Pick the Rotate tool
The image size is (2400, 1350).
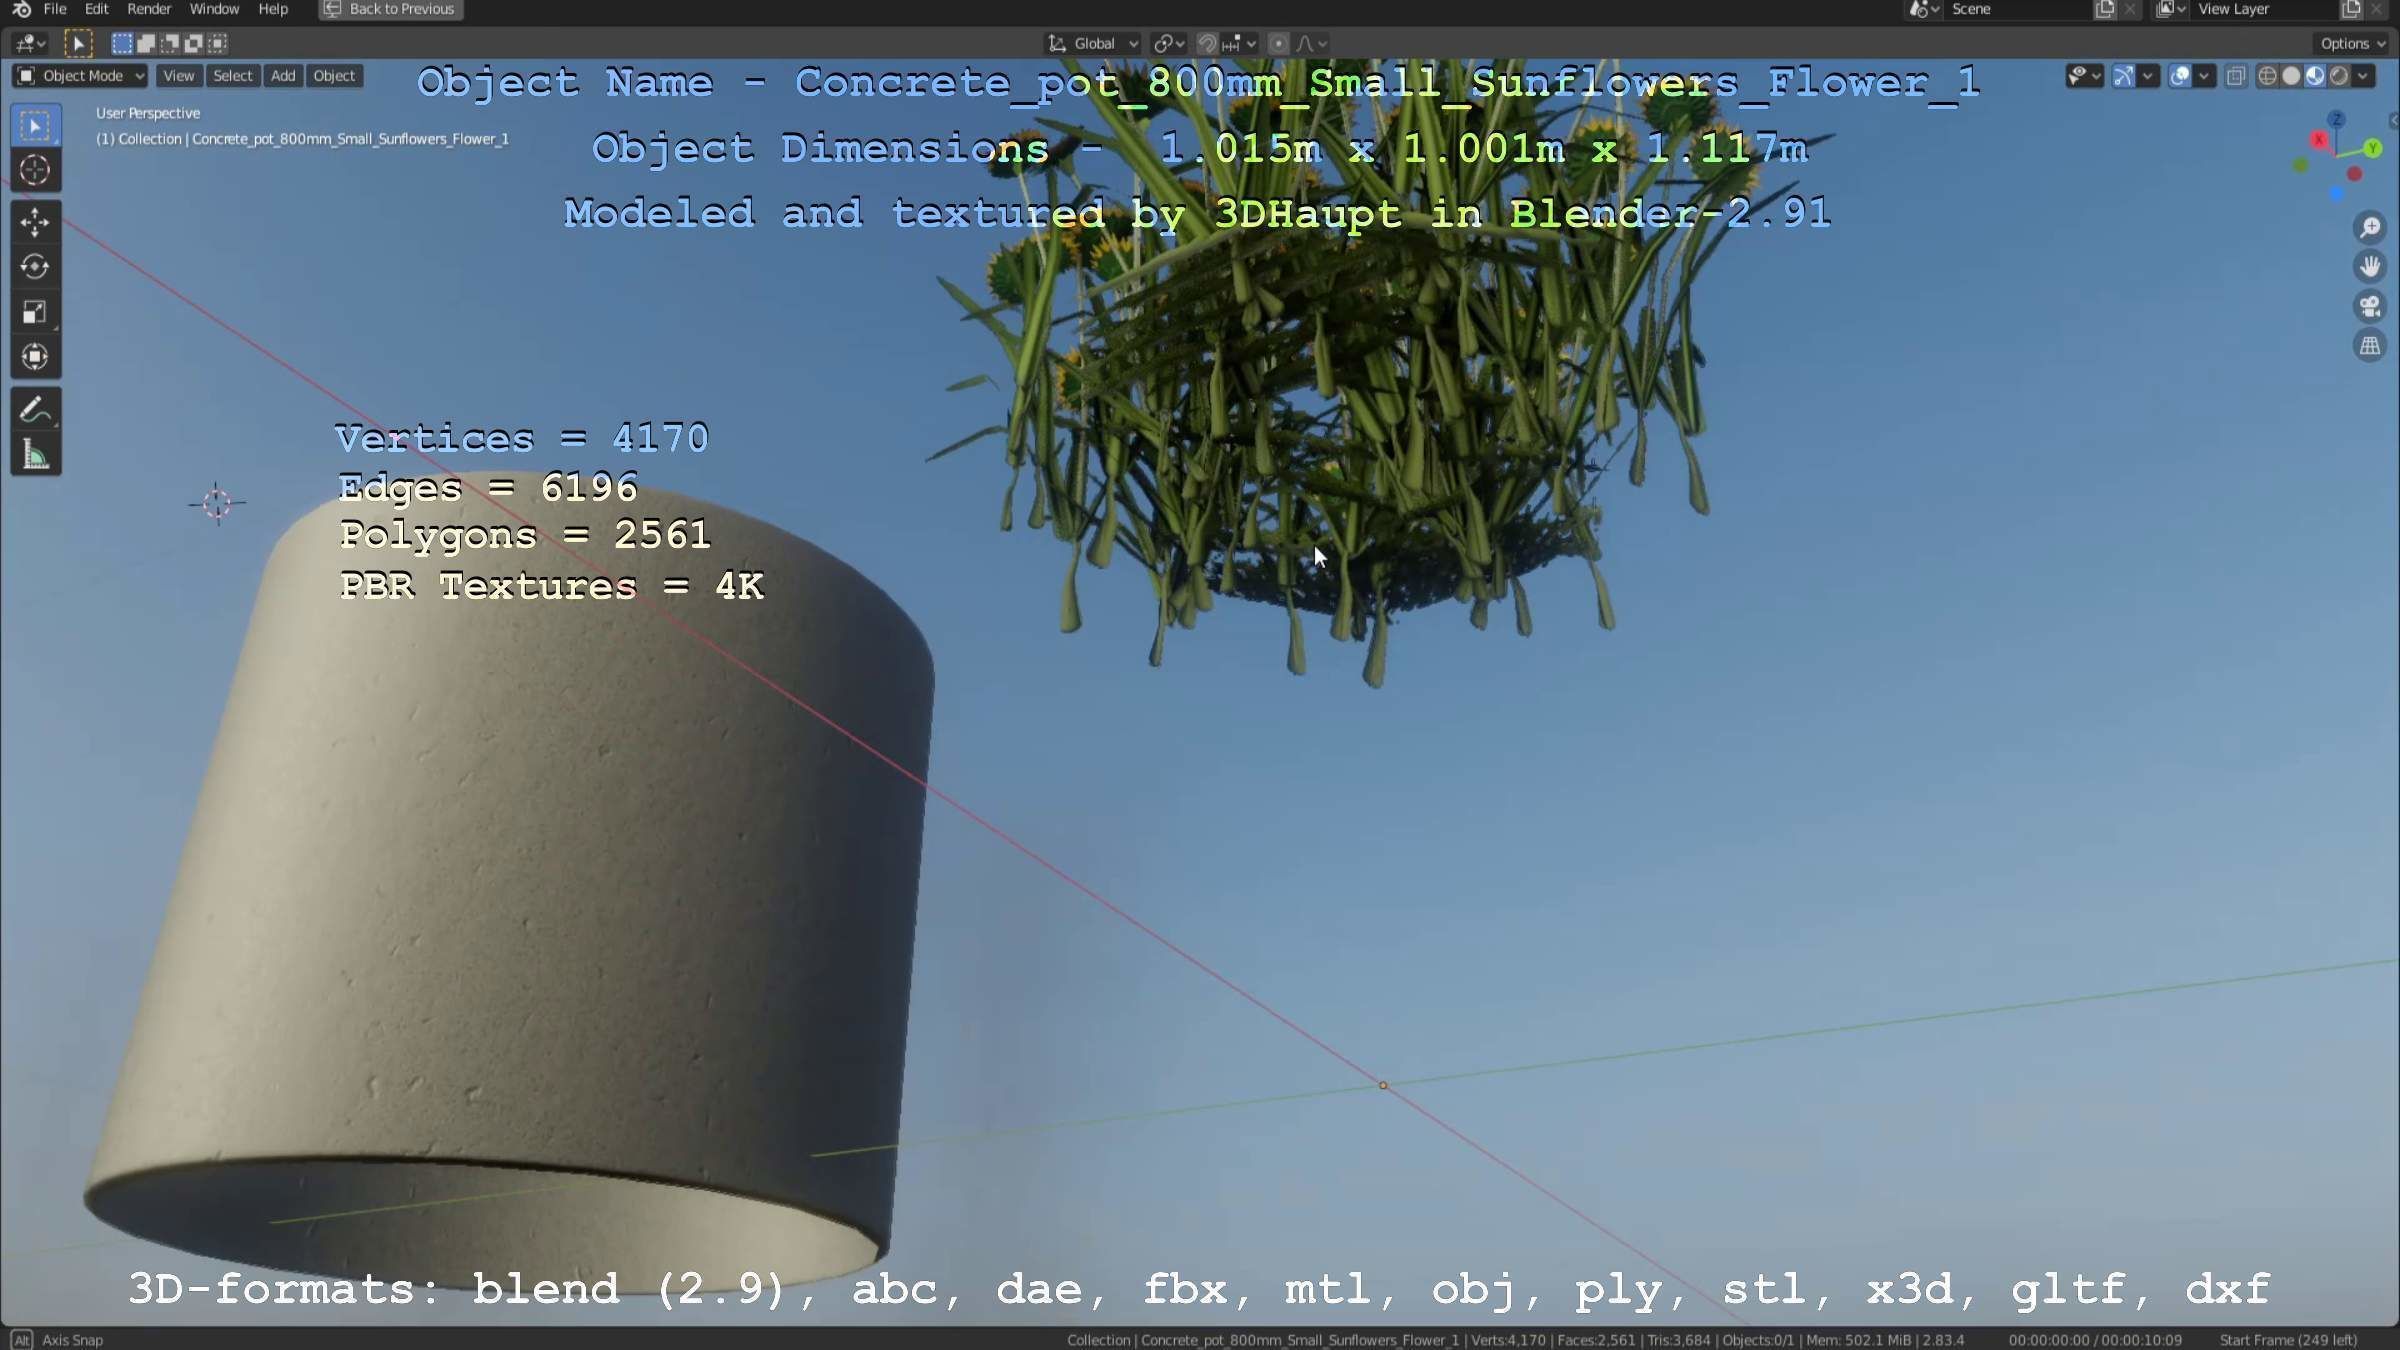35,267
